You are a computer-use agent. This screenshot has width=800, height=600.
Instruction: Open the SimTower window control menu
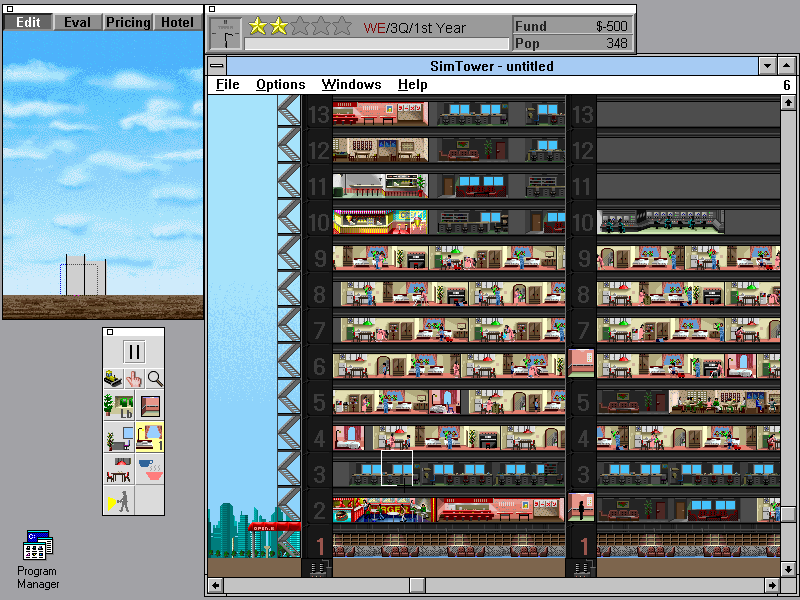(217, 66)
